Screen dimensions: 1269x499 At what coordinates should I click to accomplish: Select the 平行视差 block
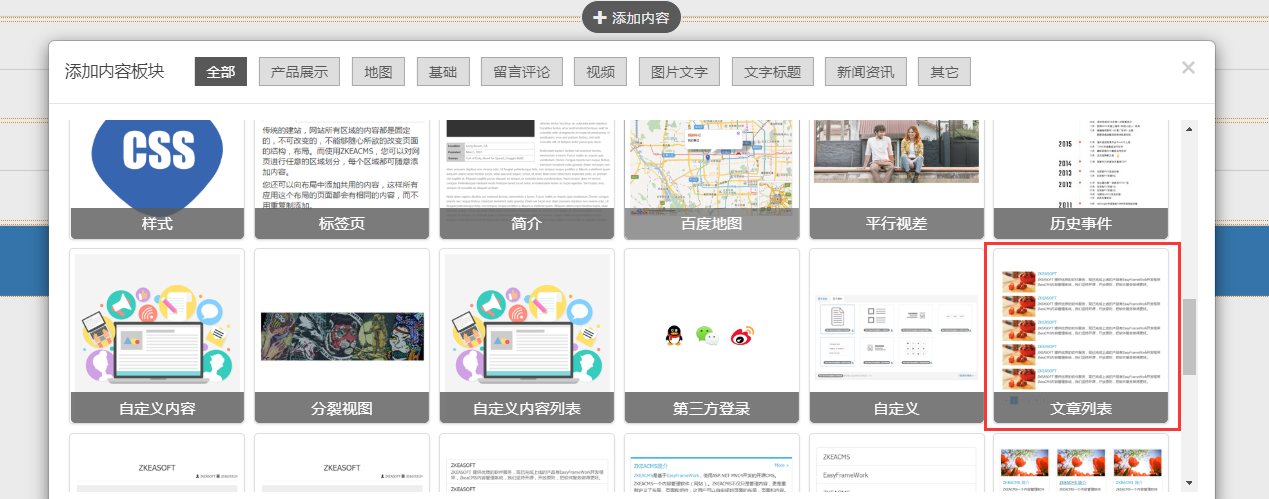point(896,178)
